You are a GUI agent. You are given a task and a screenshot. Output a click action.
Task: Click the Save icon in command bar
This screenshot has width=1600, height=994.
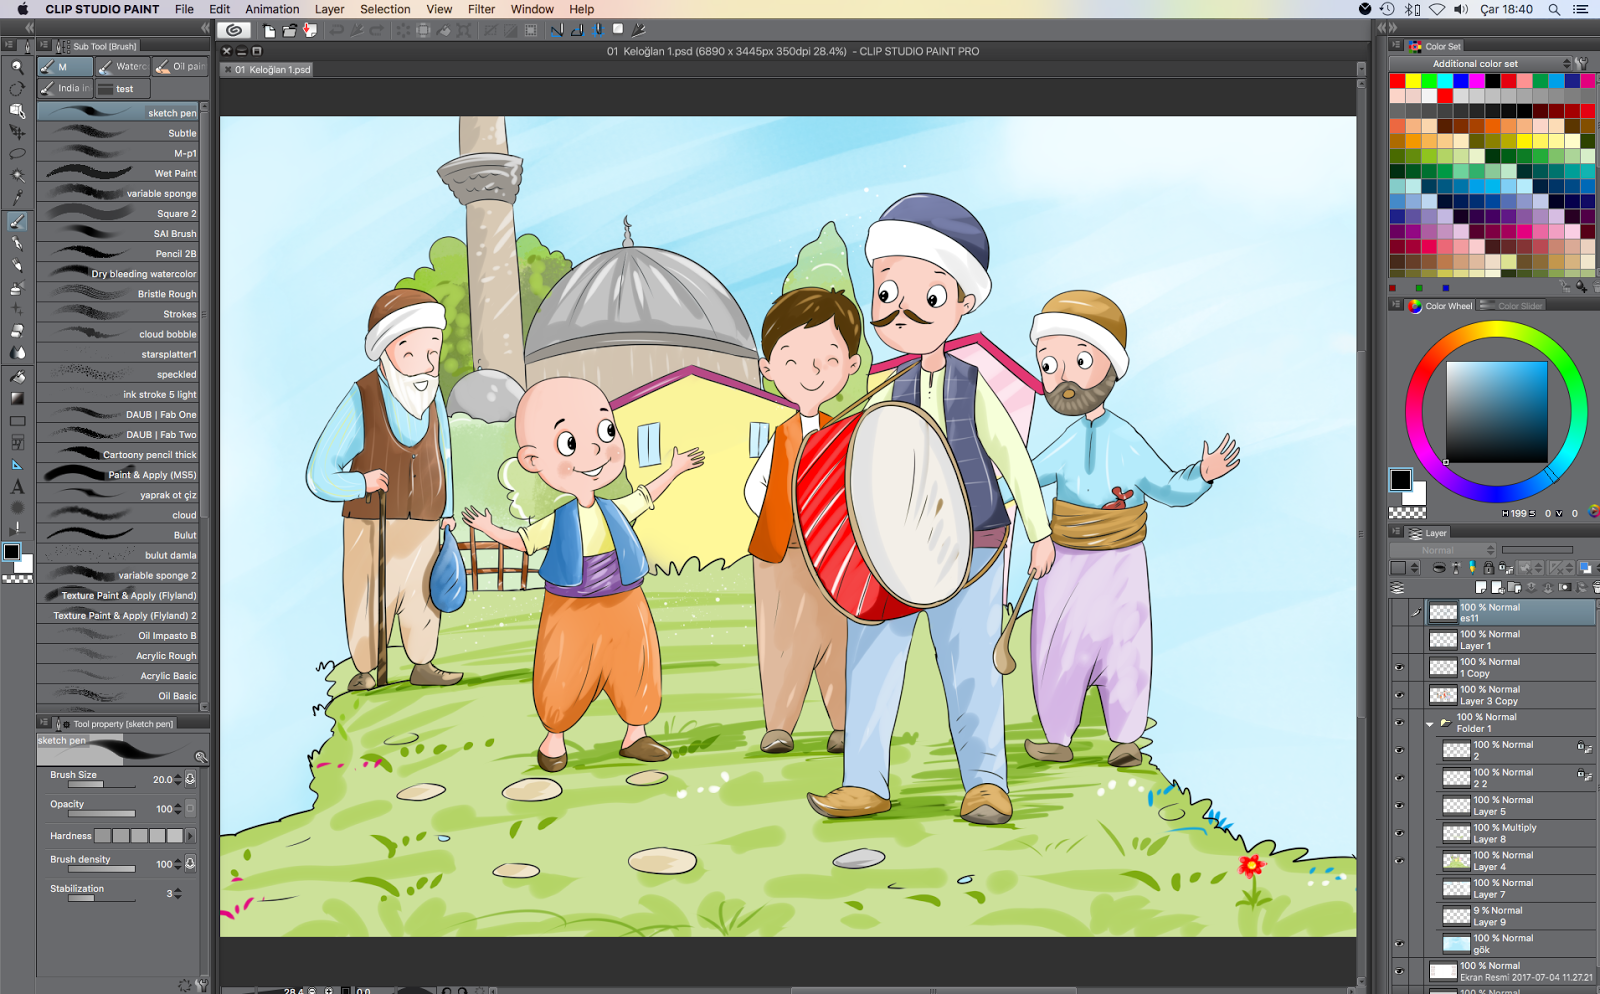(x=310, y=30)
